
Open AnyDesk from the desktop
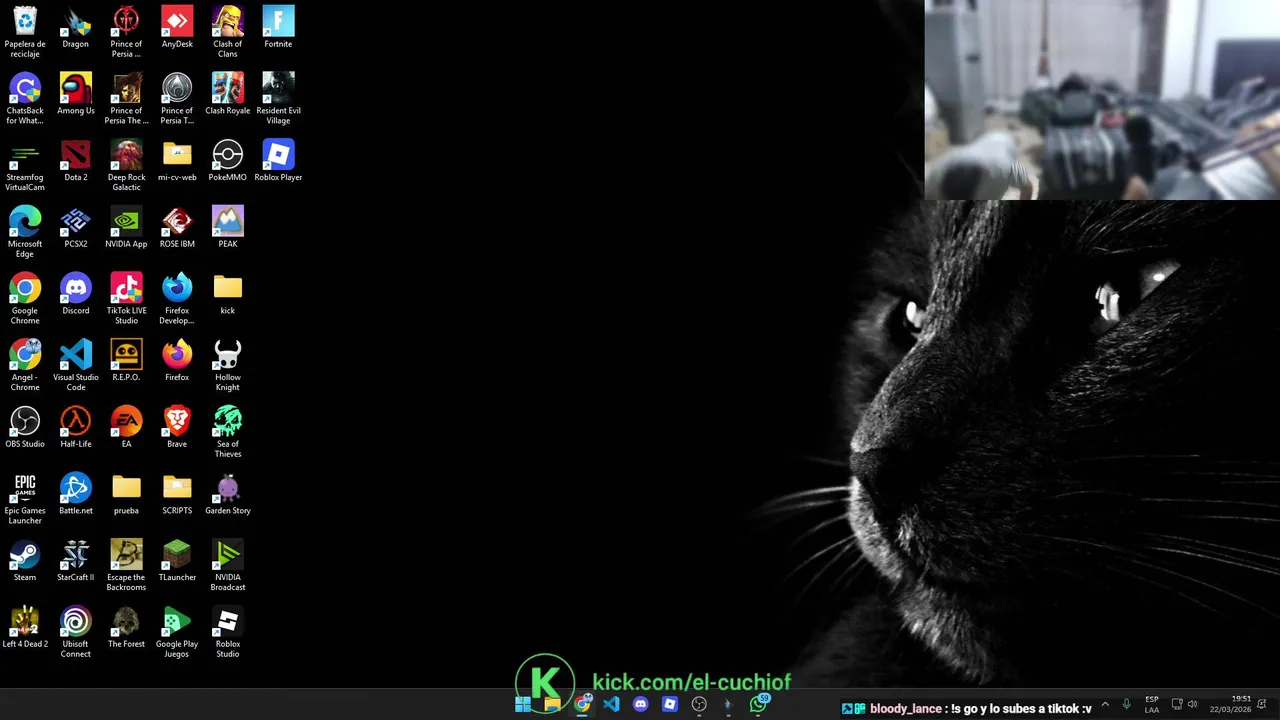[x=177, y=27]
